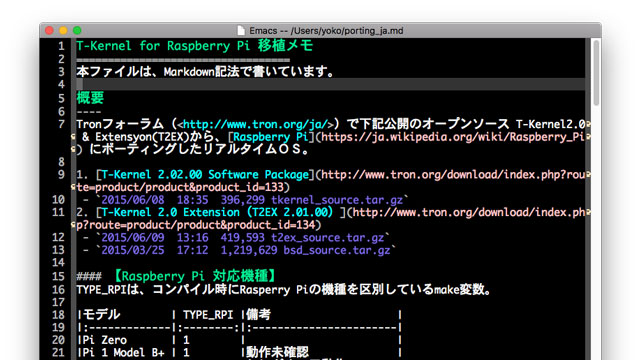The width and height of the screenshot is (640, 360).
Task: Click the Emacs window title text
Action: [326, 31]
